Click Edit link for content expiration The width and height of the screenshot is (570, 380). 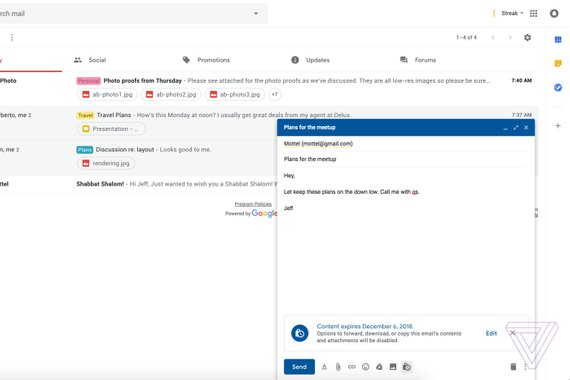[491, 333]
